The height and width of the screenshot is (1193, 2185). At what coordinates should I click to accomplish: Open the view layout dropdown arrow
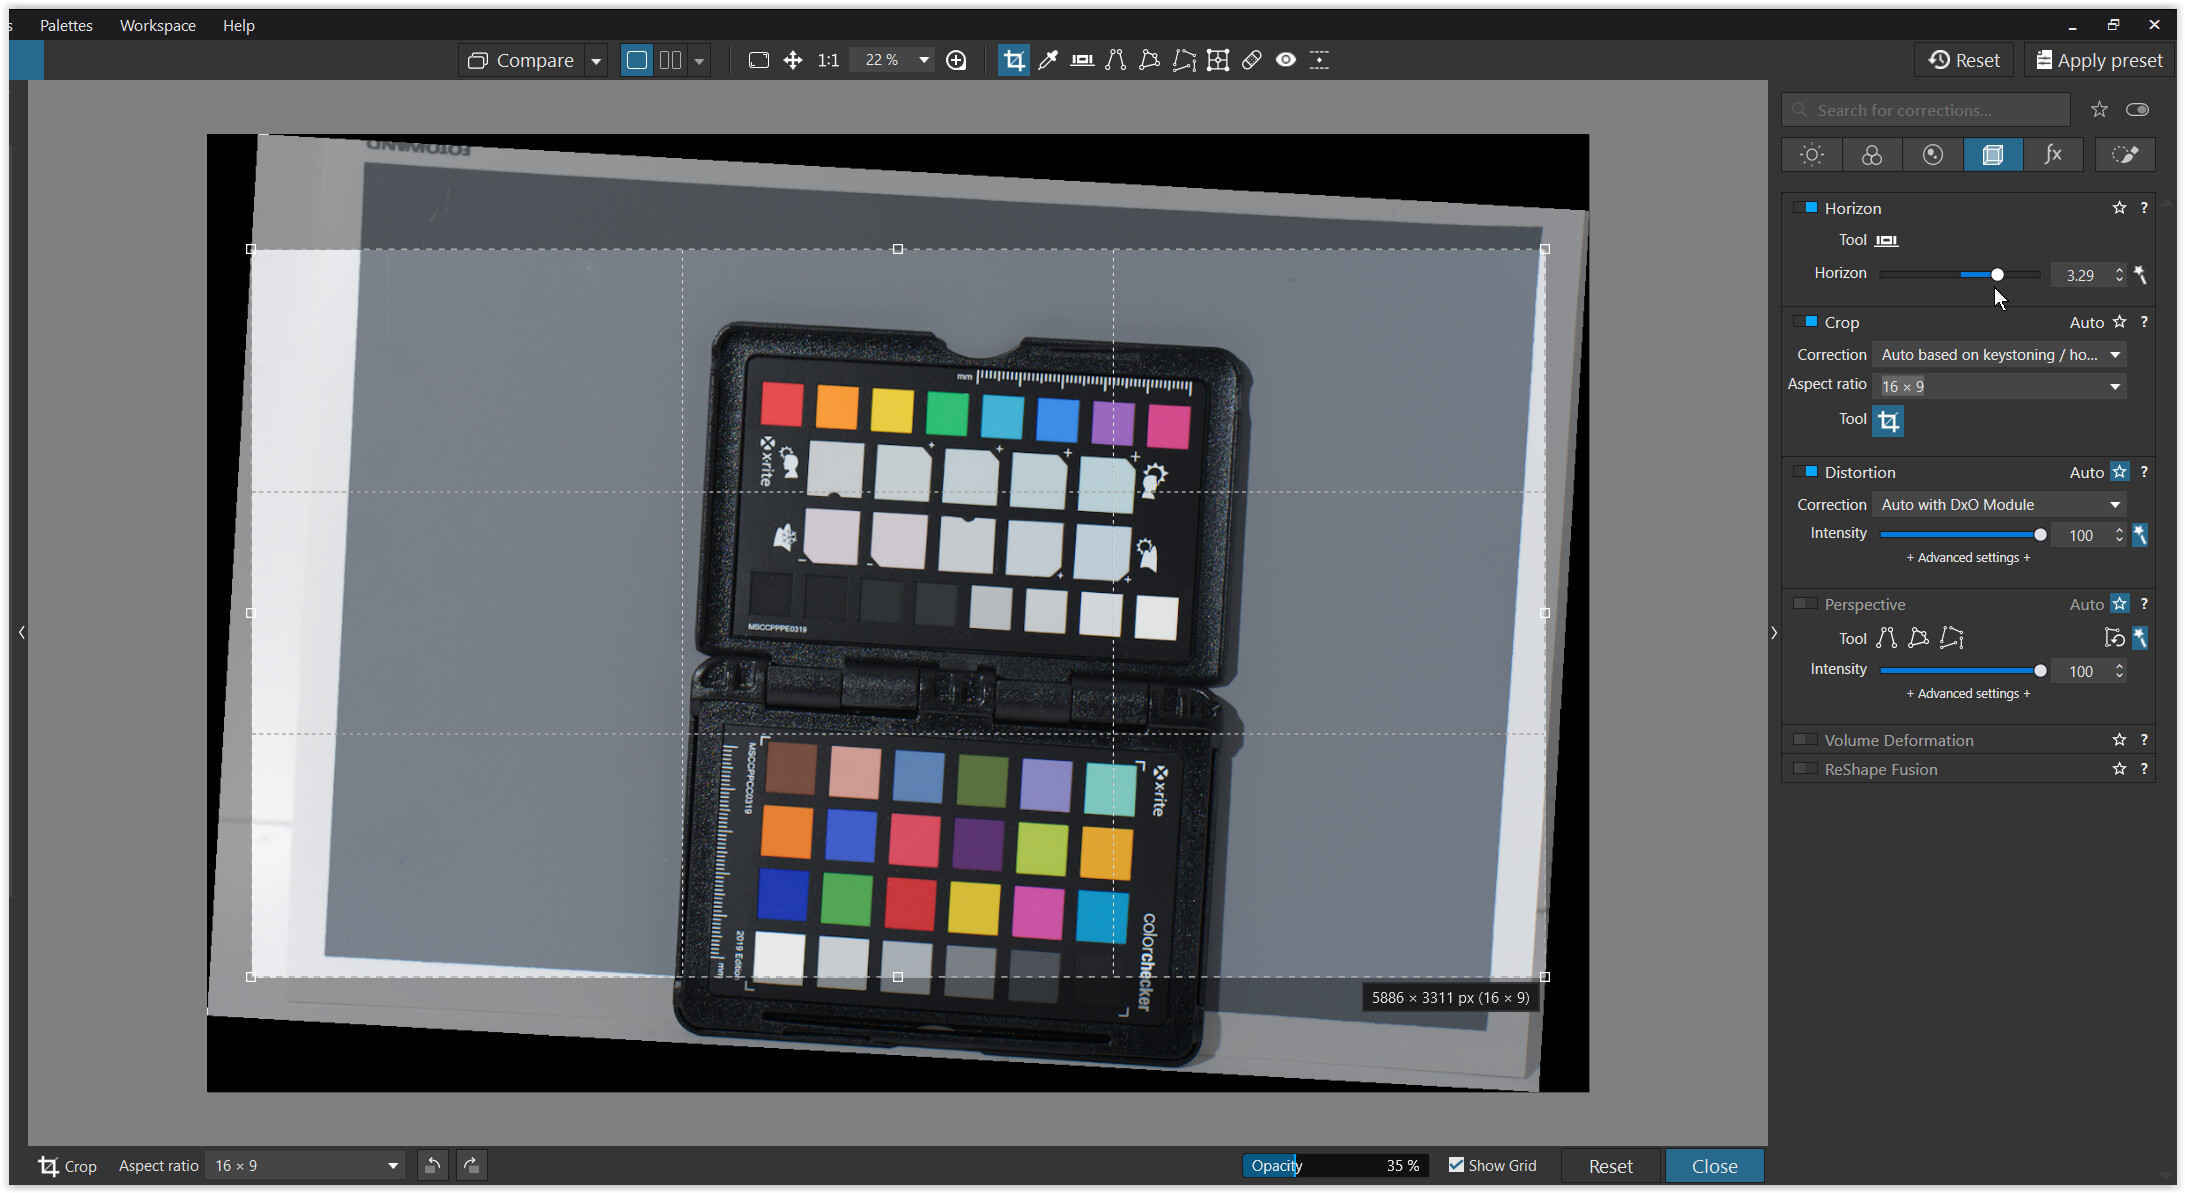tap(699, 61)
